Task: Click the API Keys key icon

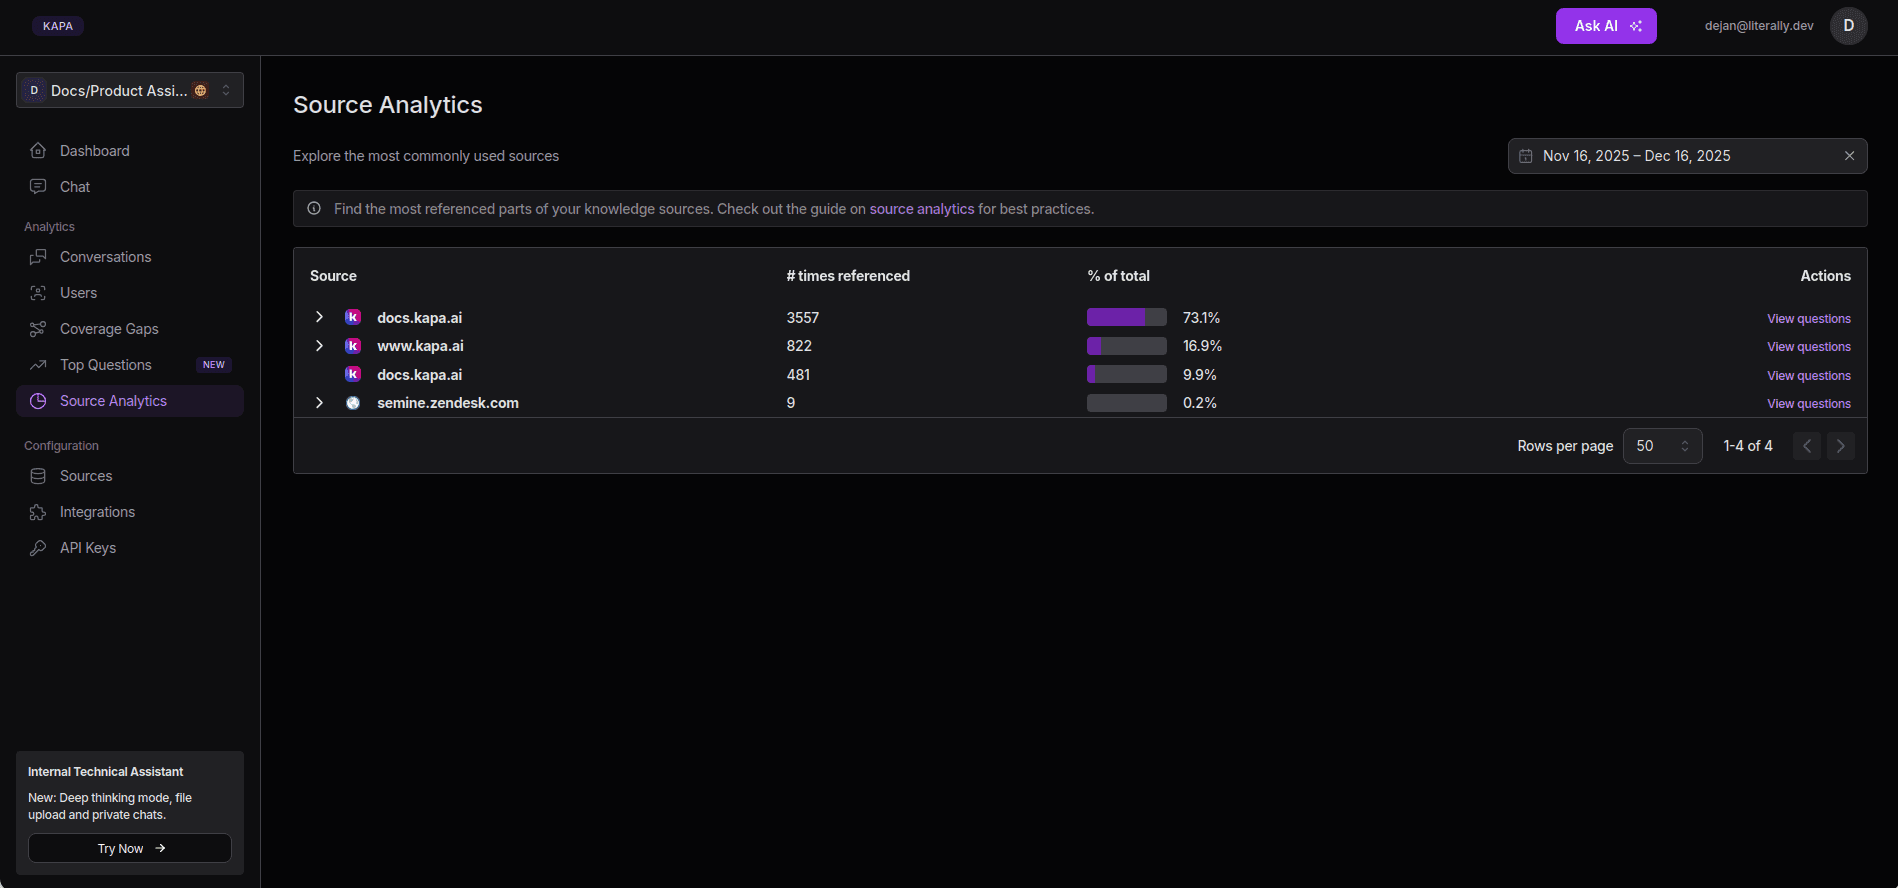Action: pyautogui.click(x=38, y=548)
